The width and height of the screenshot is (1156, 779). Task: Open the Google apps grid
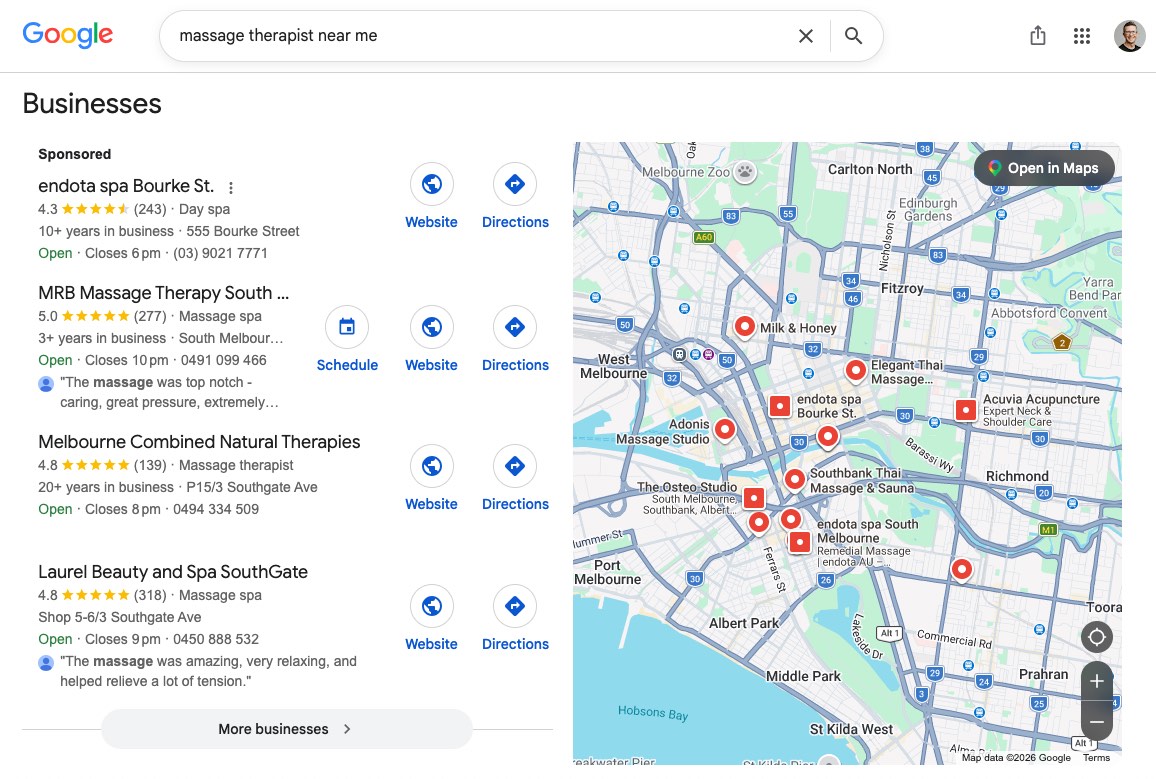1082,35
